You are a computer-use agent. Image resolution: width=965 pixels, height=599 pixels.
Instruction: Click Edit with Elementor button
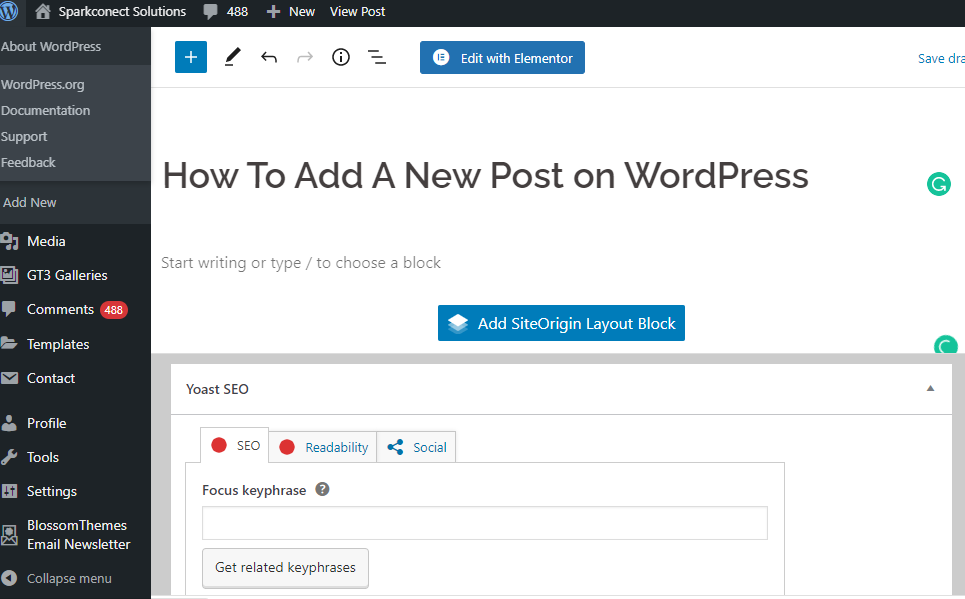click(x=502, y=58)
